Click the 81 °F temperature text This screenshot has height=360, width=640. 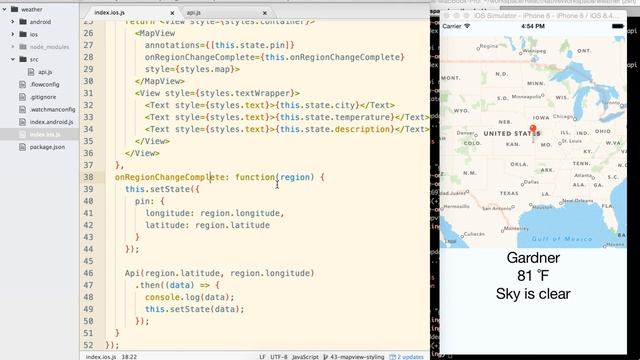pyautogui.click(x=533, y=276)
